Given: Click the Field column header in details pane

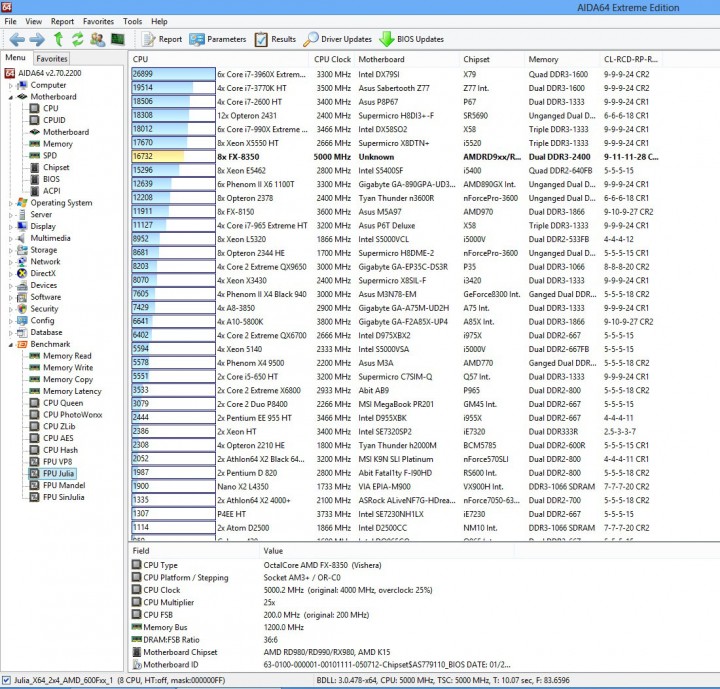Looking at the screenshot, I should [x=195, y=551].
